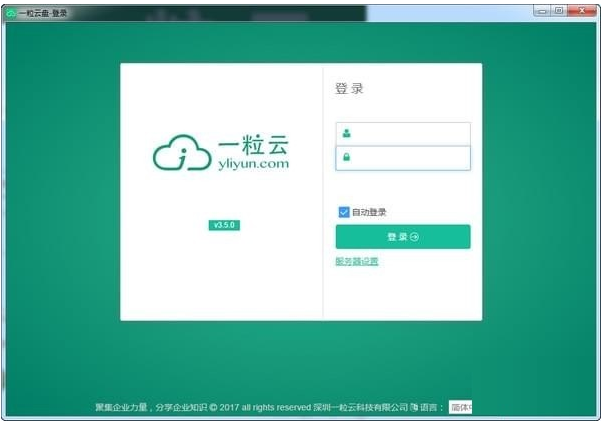607x425 pixels.
Task: Click the v3.5.0 version badge
Action: [x=224, y=226]
